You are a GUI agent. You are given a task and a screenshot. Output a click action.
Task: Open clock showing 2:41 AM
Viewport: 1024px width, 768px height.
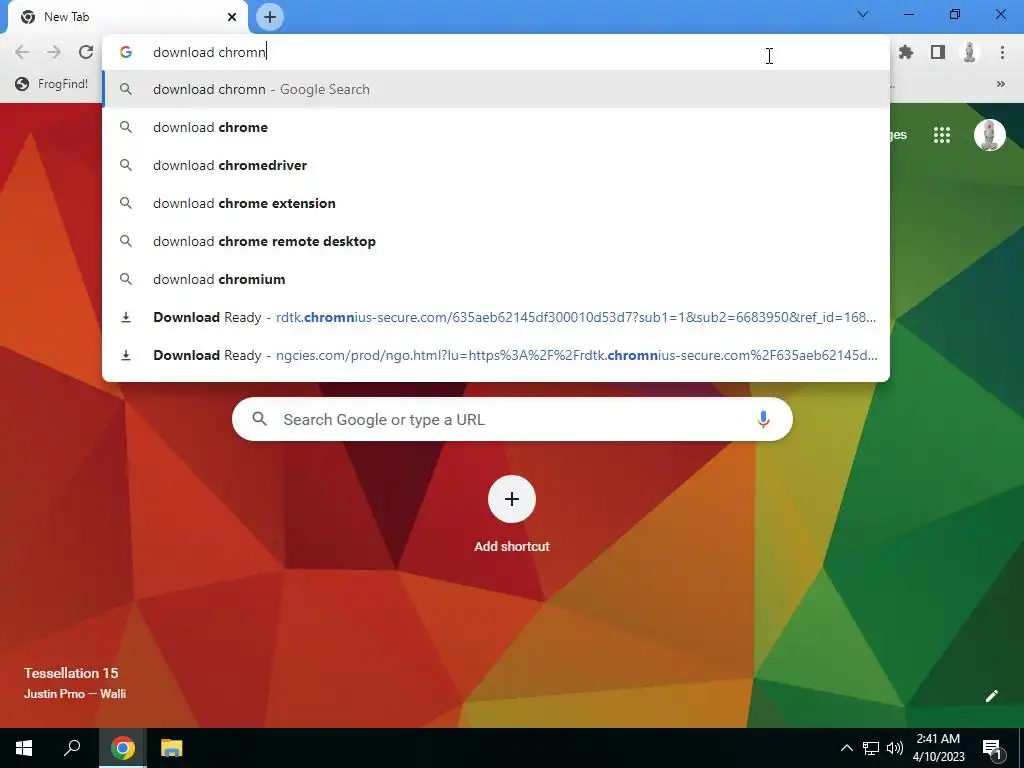[x=938, y=748]
